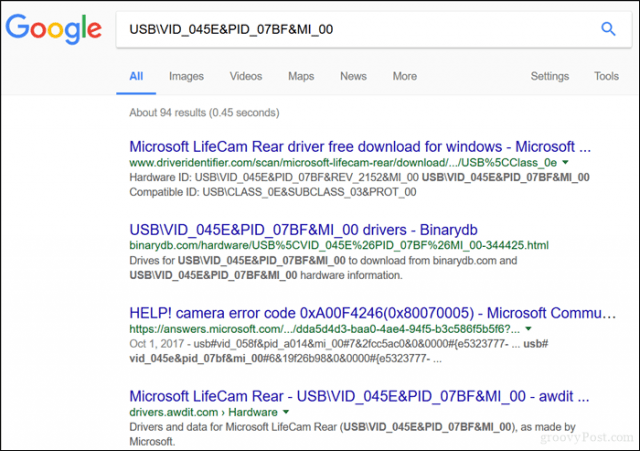Screen dimensions: 640x451
Task: Click the www.driveridentifier.com green URL text
Action: pyautogui.click(x=343, y=162)
